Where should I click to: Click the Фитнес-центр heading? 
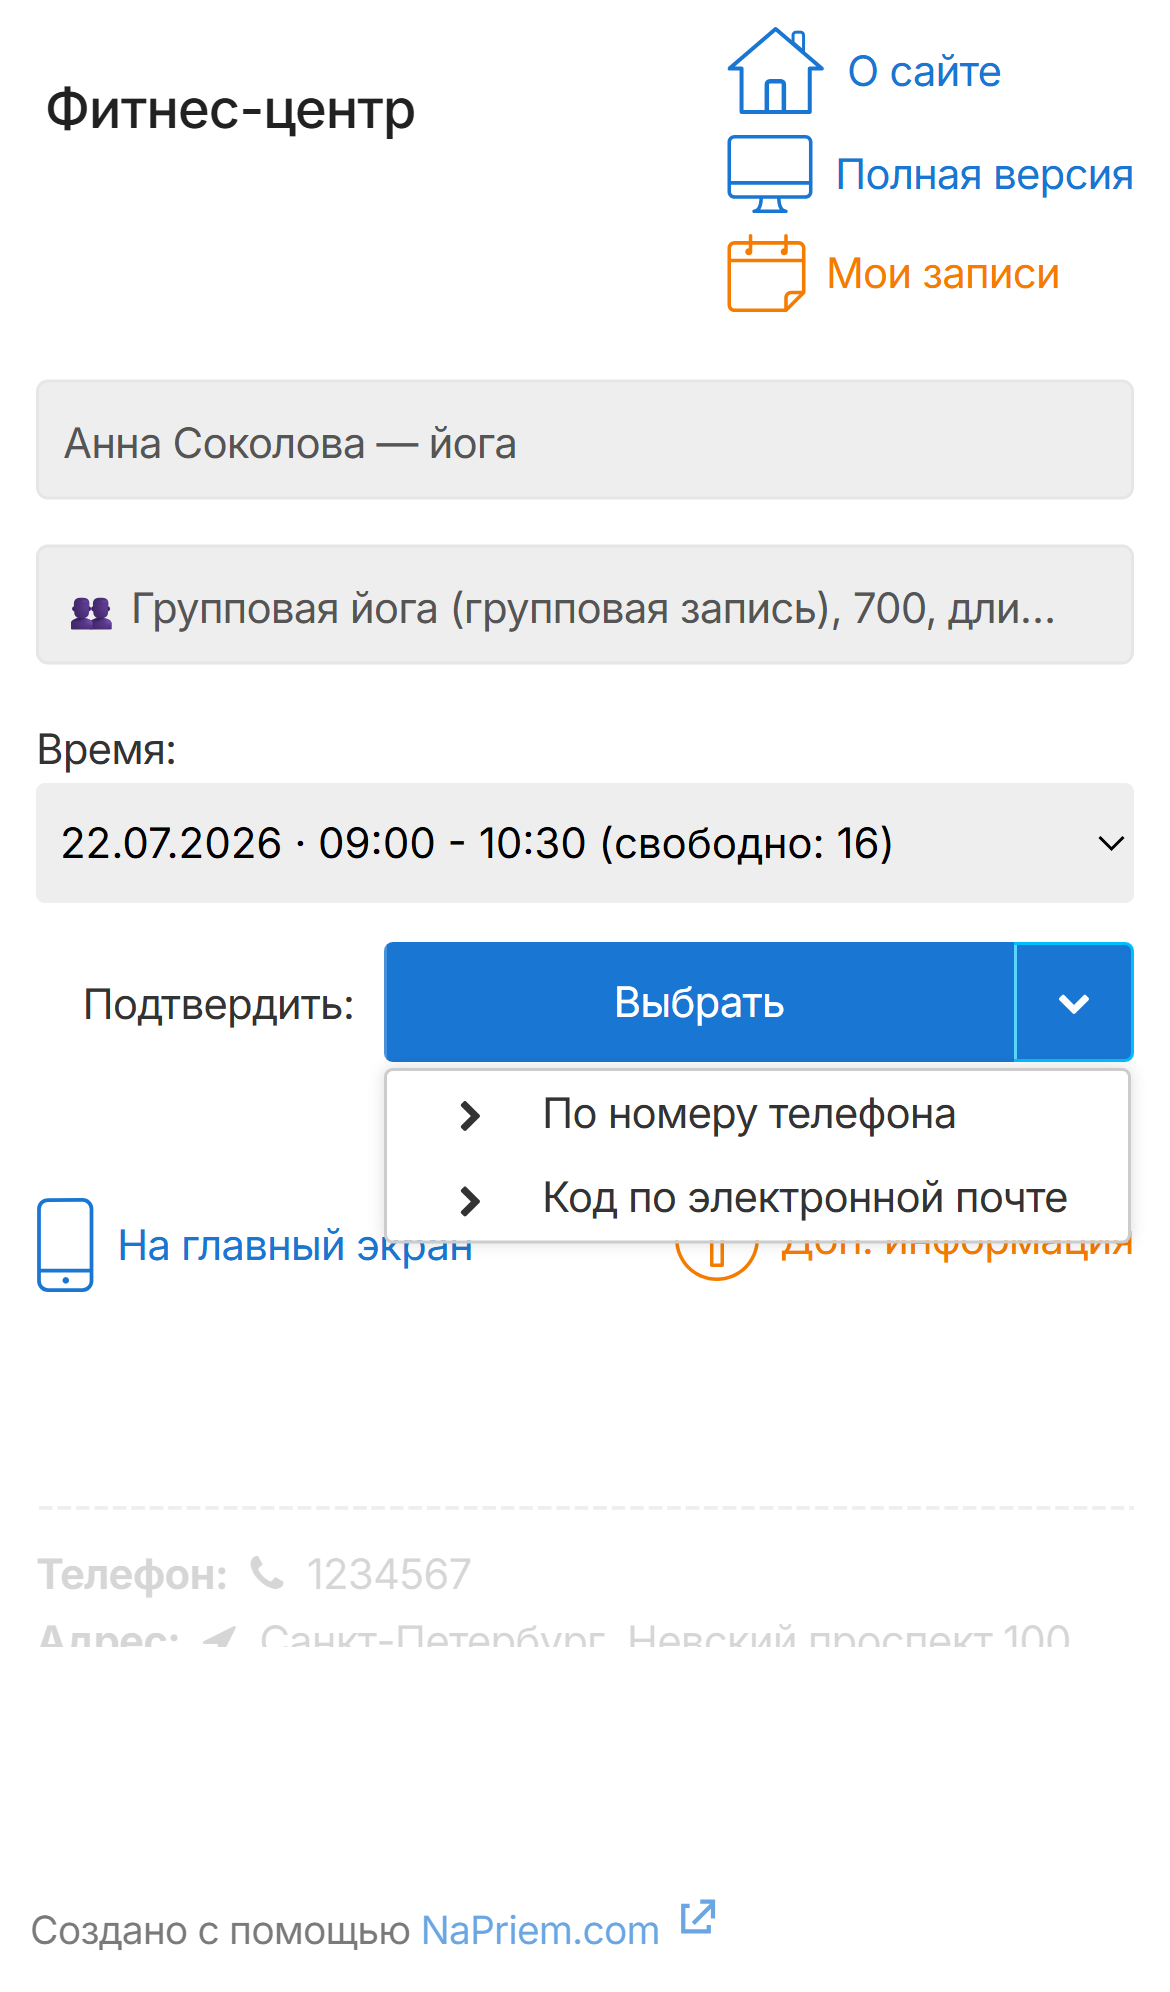[230, 109]
